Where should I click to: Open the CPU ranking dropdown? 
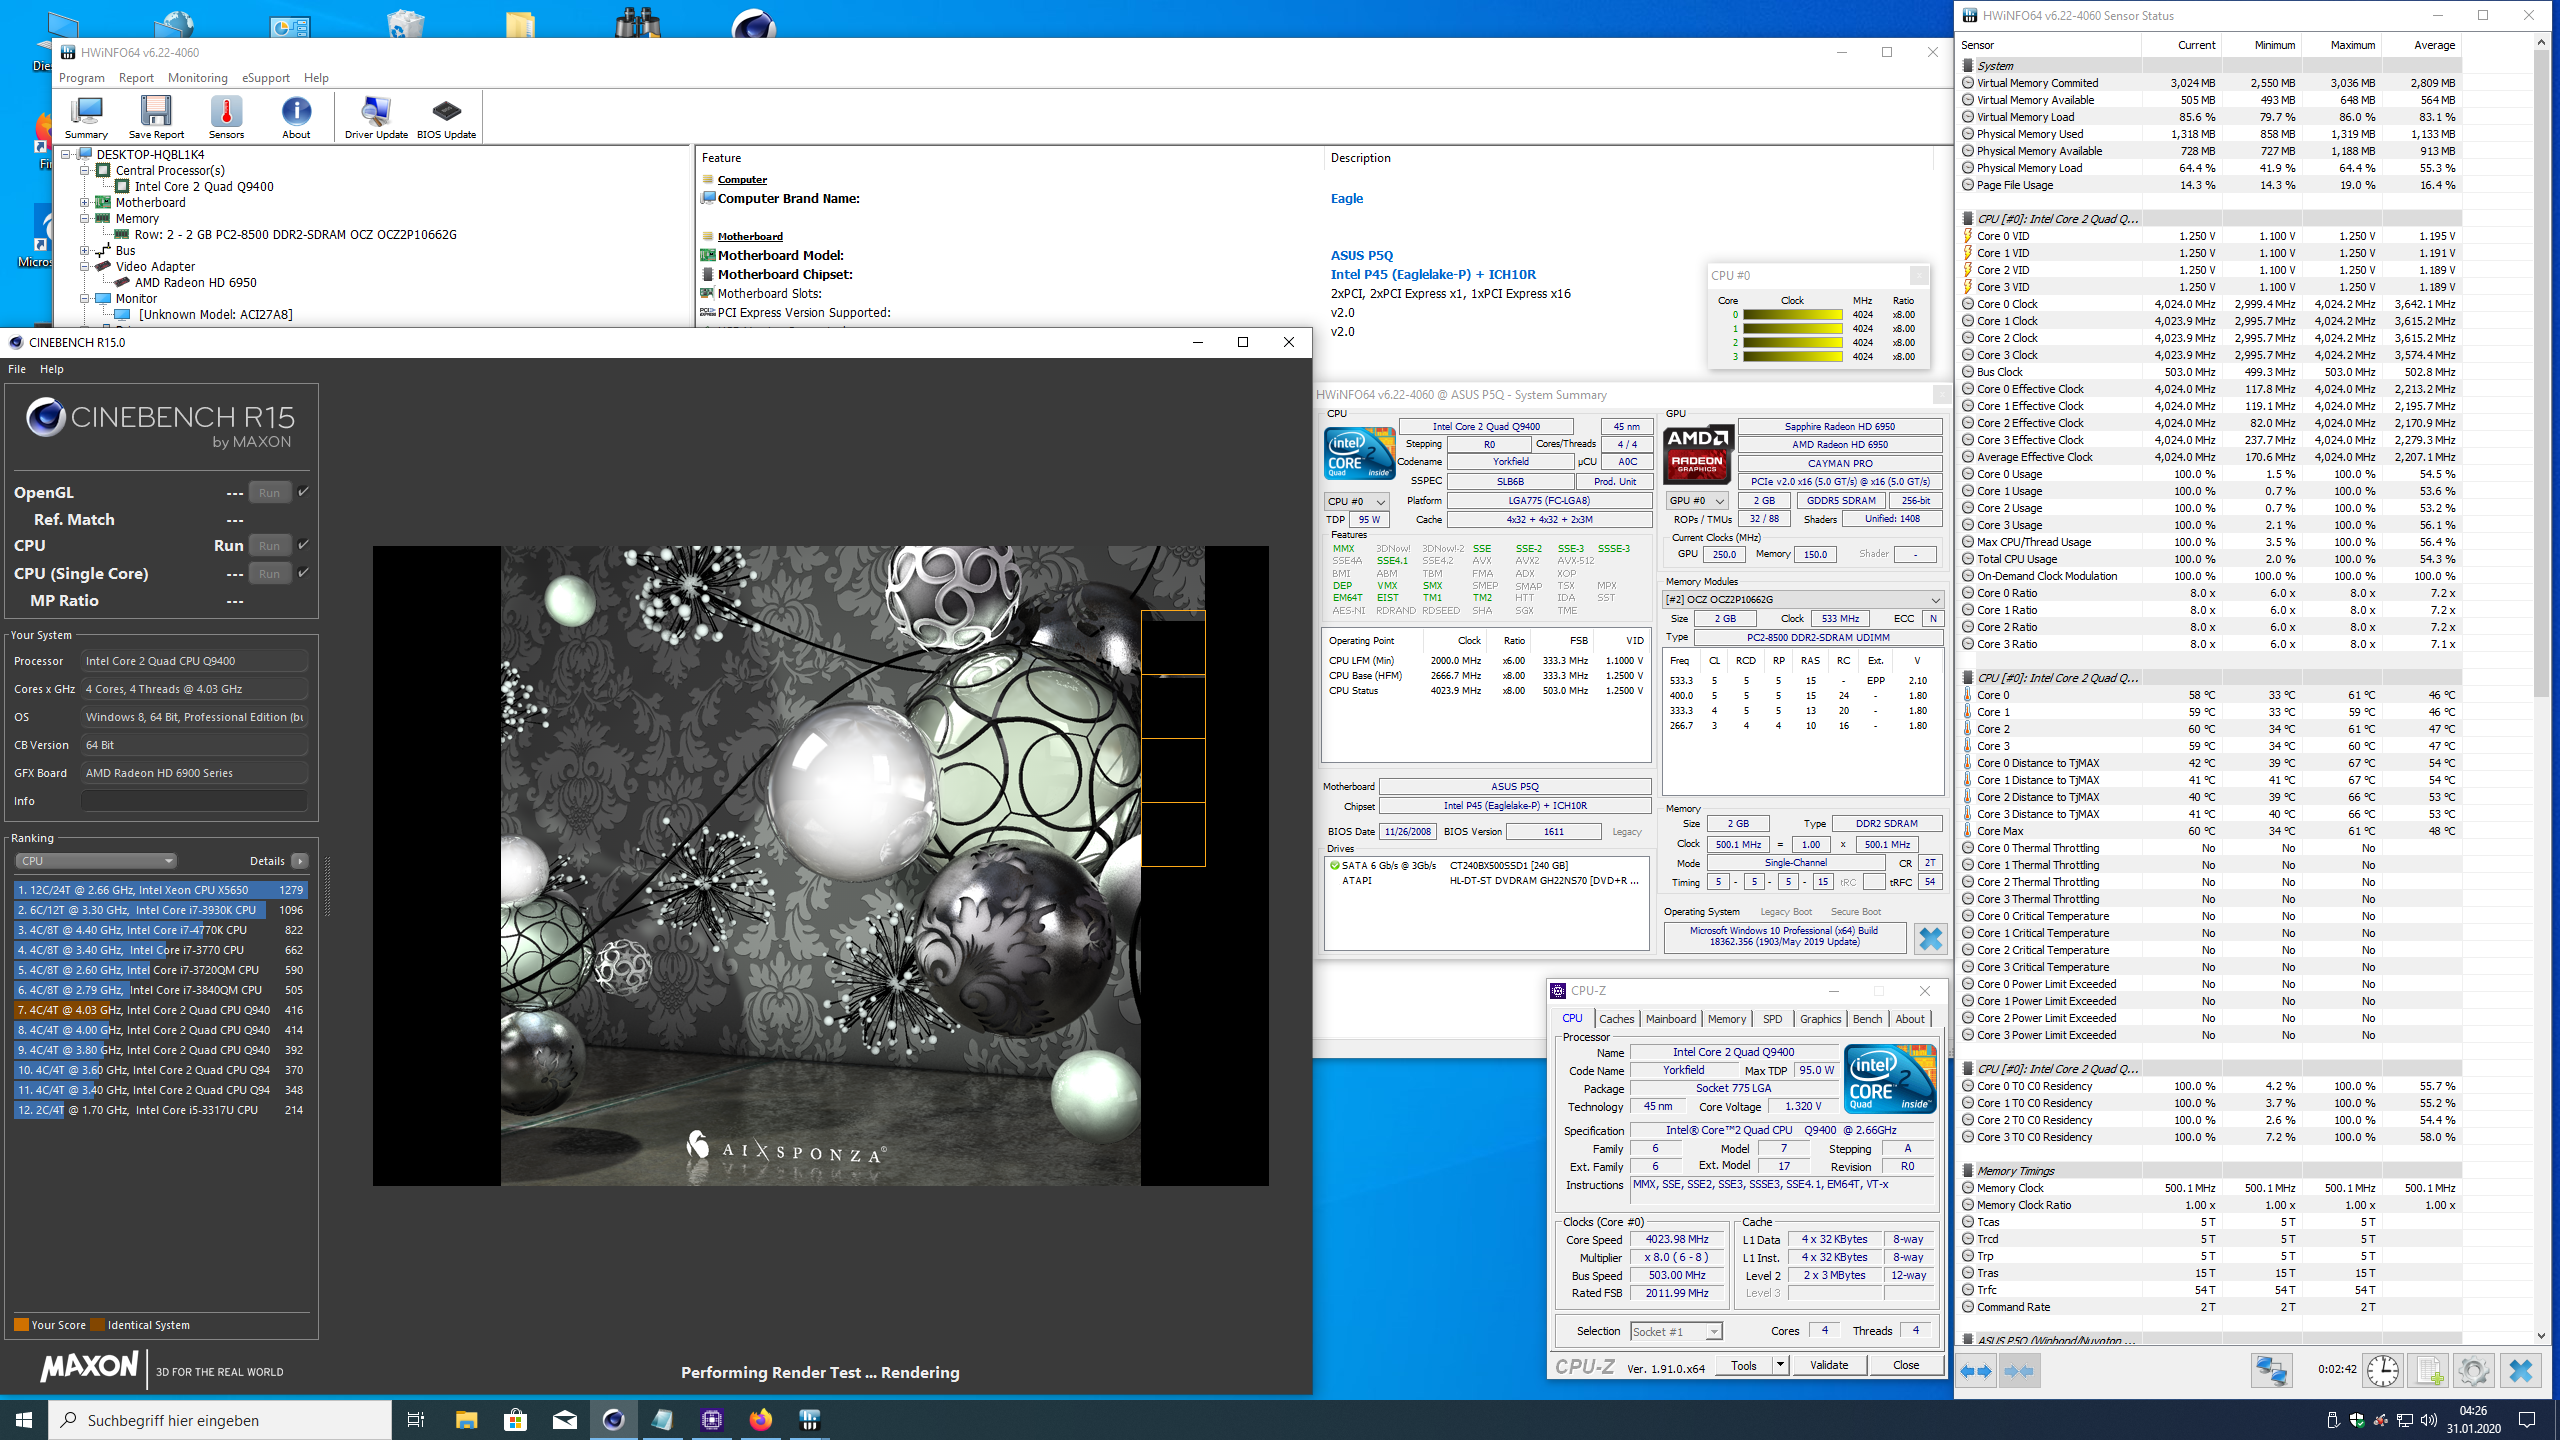[96, 861]
